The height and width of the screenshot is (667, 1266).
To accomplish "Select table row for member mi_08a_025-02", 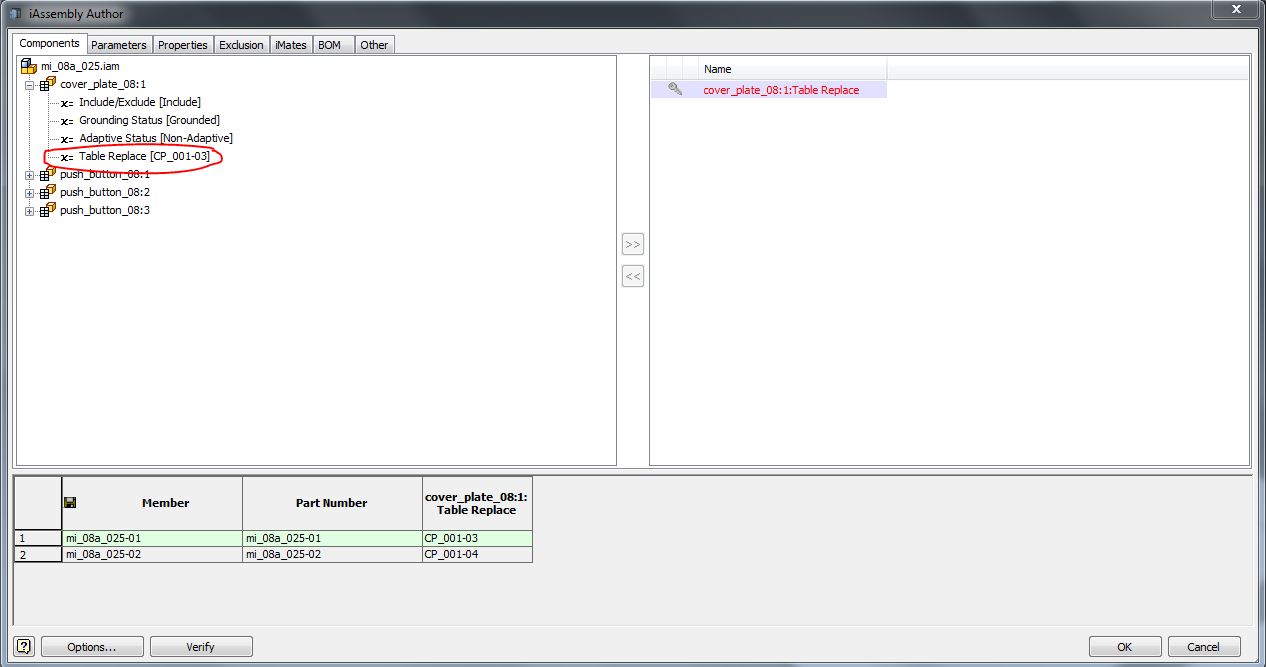I will pyautogui.click(x=150, y=553).
